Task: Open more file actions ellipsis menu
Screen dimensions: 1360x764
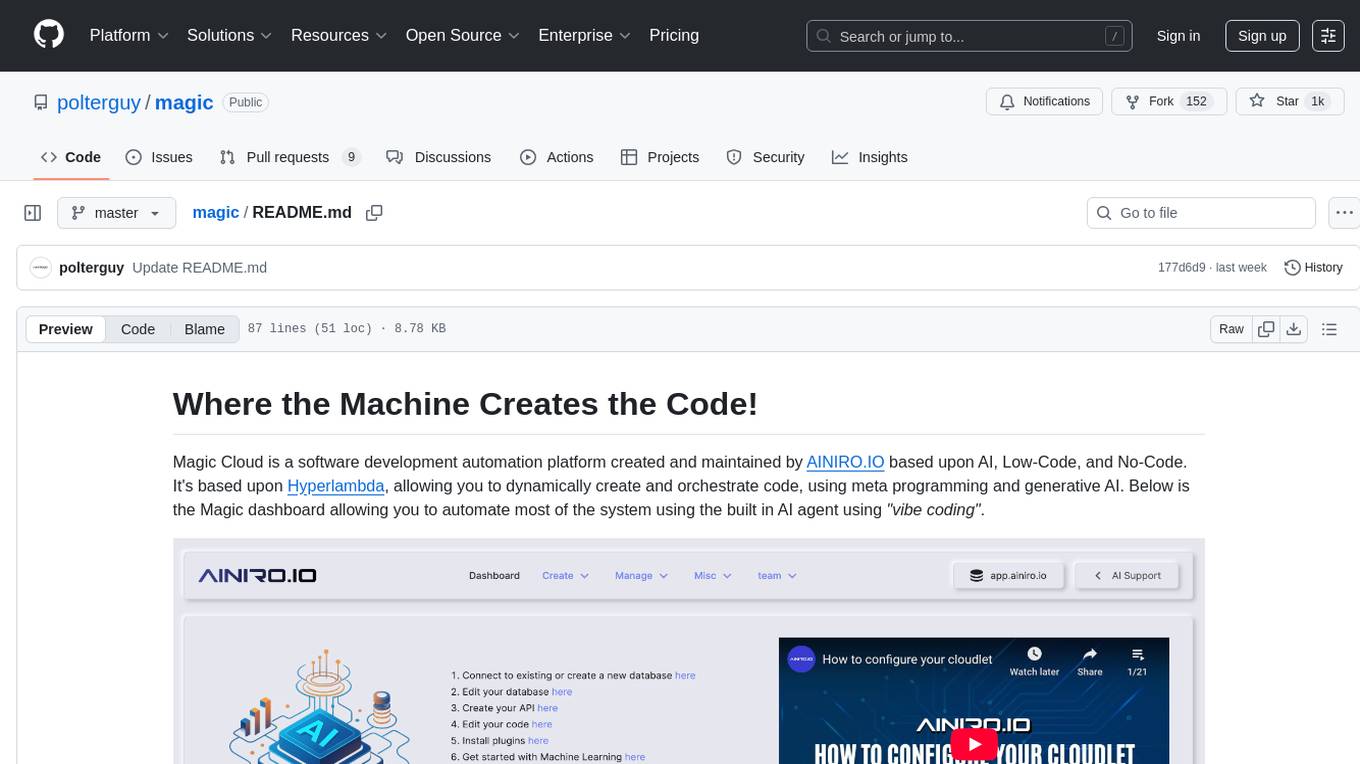Action: 1344,213
